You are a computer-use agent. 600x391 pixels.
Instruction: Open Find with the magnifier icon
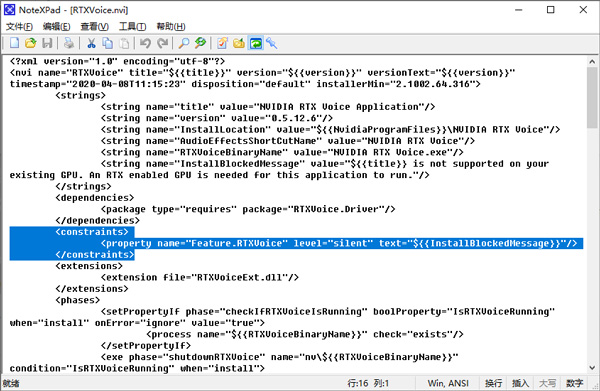[184, 43]
